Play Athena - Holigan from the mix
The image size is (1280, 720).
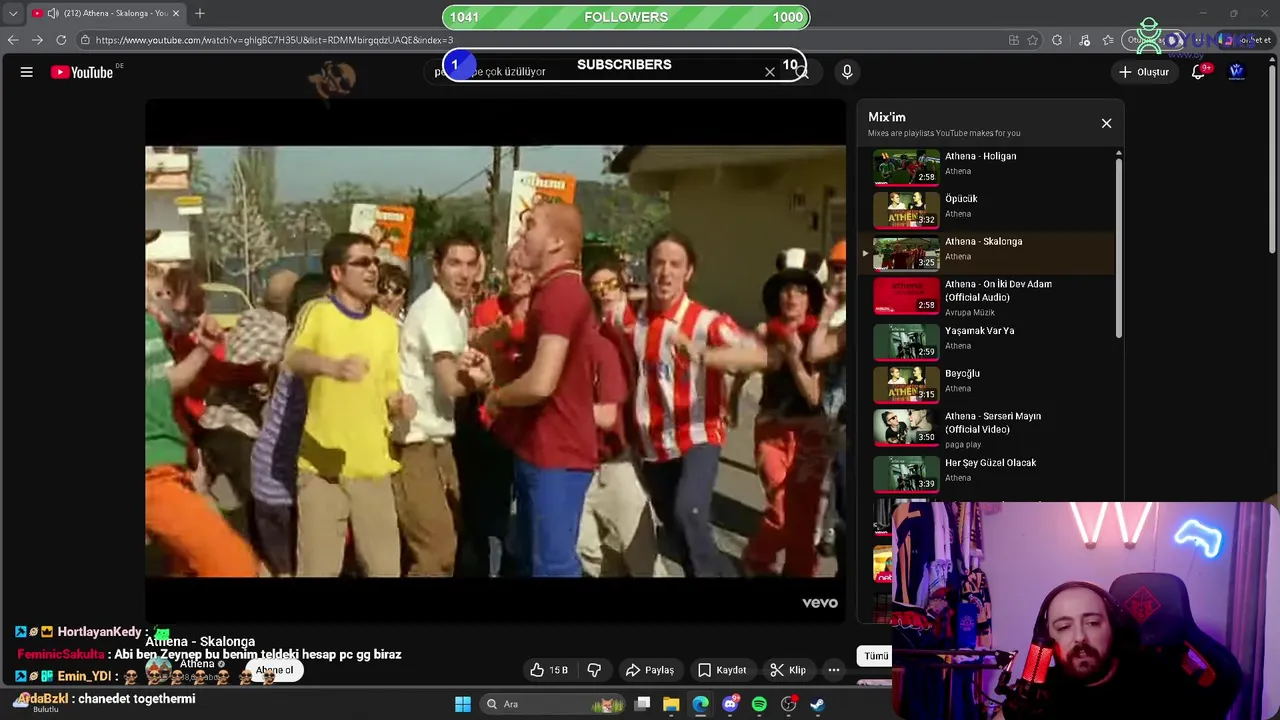pos(988,167)
